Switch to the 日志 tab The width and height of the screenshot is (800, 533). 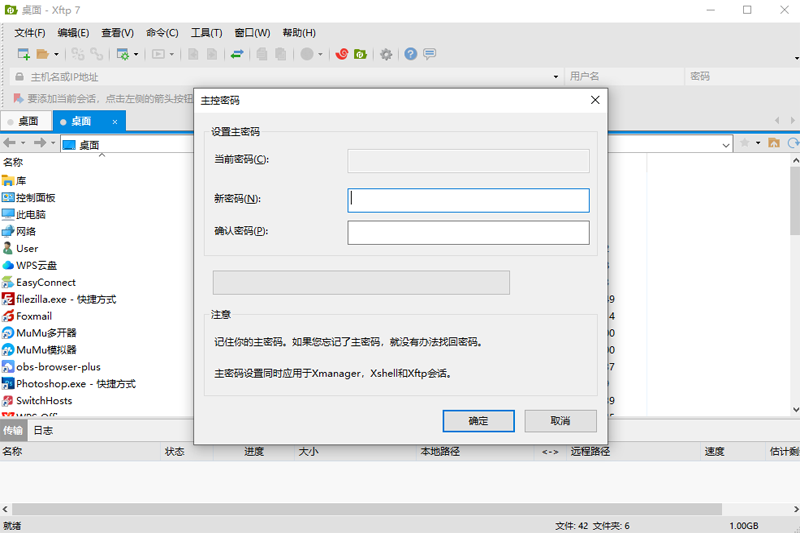coord(43,430)
